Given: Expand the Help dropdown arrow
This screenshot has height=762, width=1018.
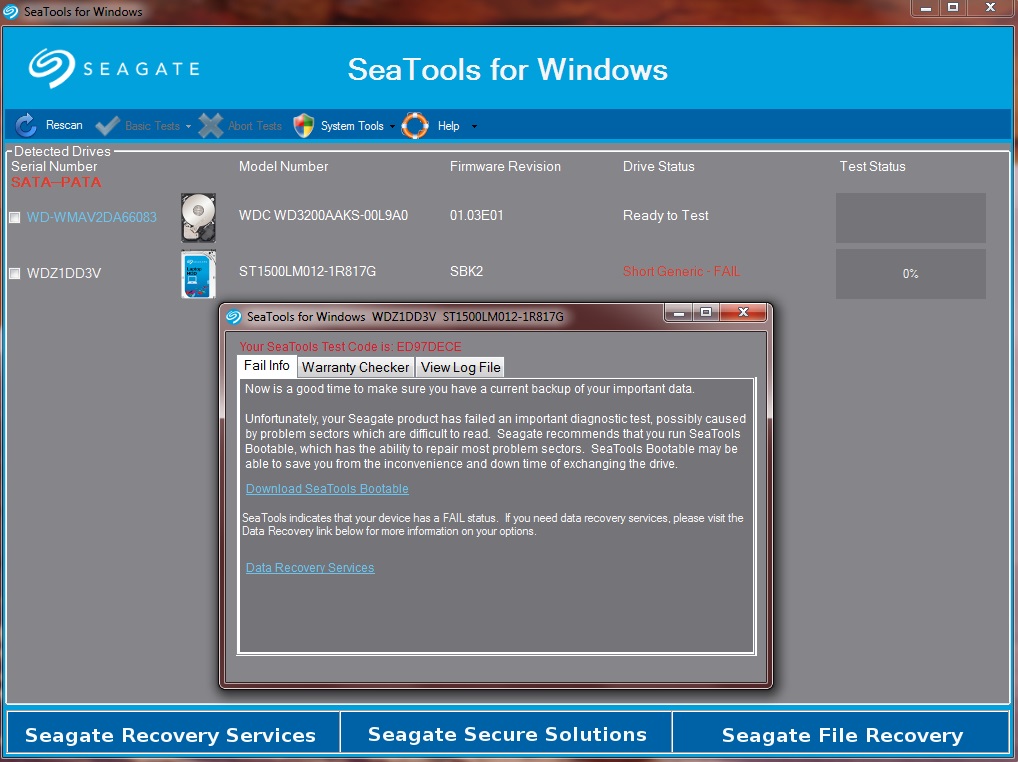Looking at the screenshot, I should [474, 127].
